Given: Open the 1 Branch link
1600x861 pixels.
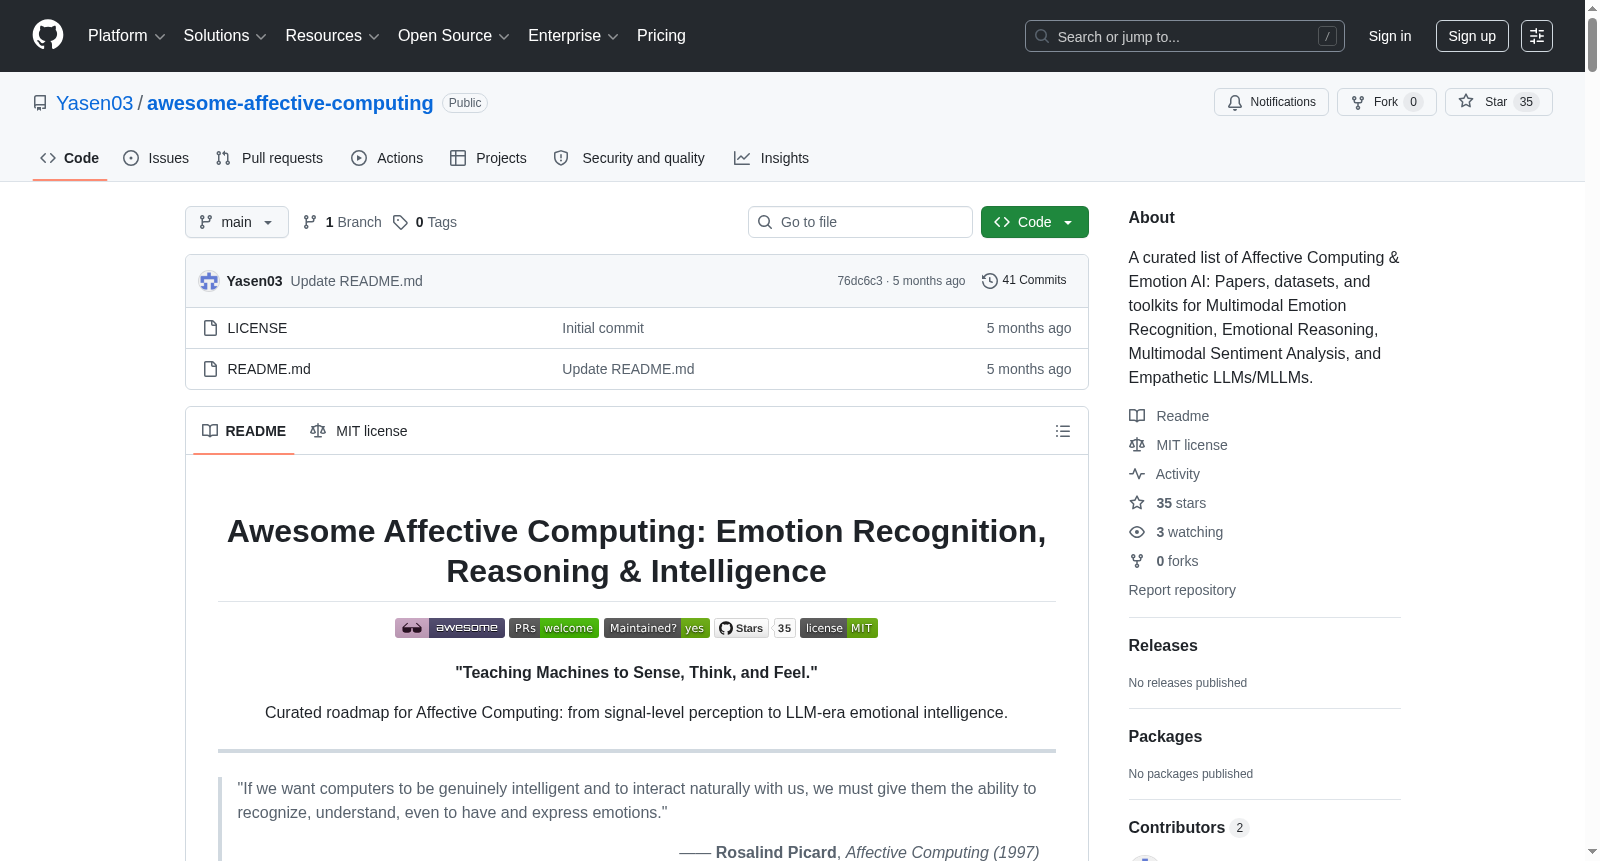Looking at the screenshot, I should (x=342, y=222).
